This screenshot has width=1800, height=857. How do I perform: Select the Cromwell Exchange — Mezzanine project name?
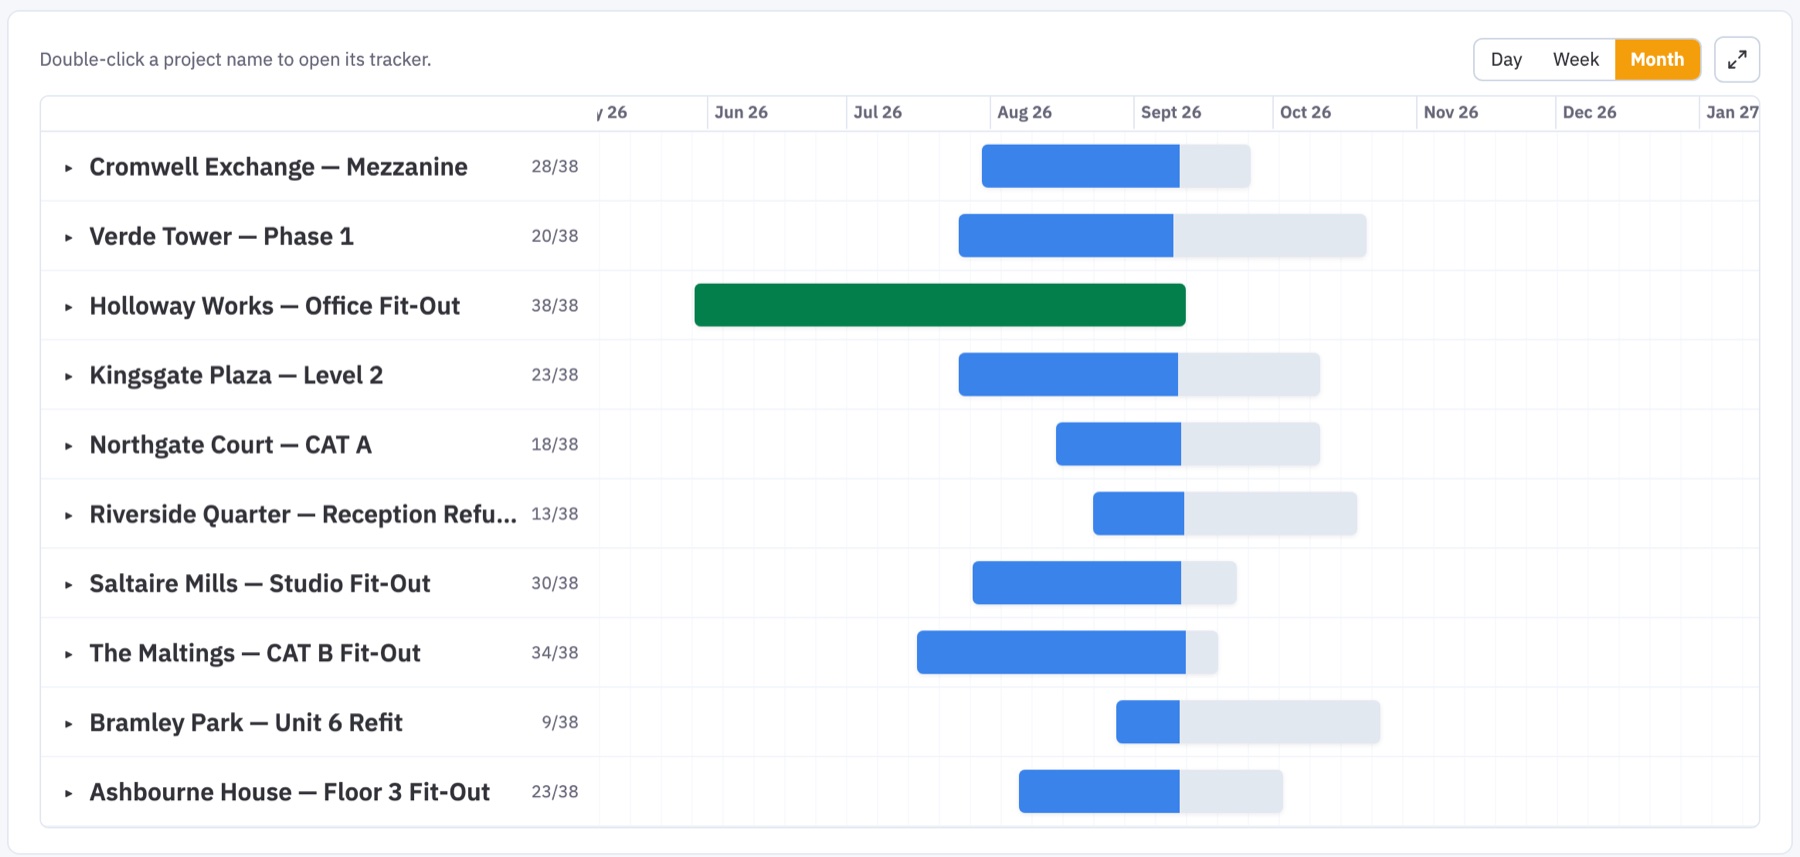[278, 167]
